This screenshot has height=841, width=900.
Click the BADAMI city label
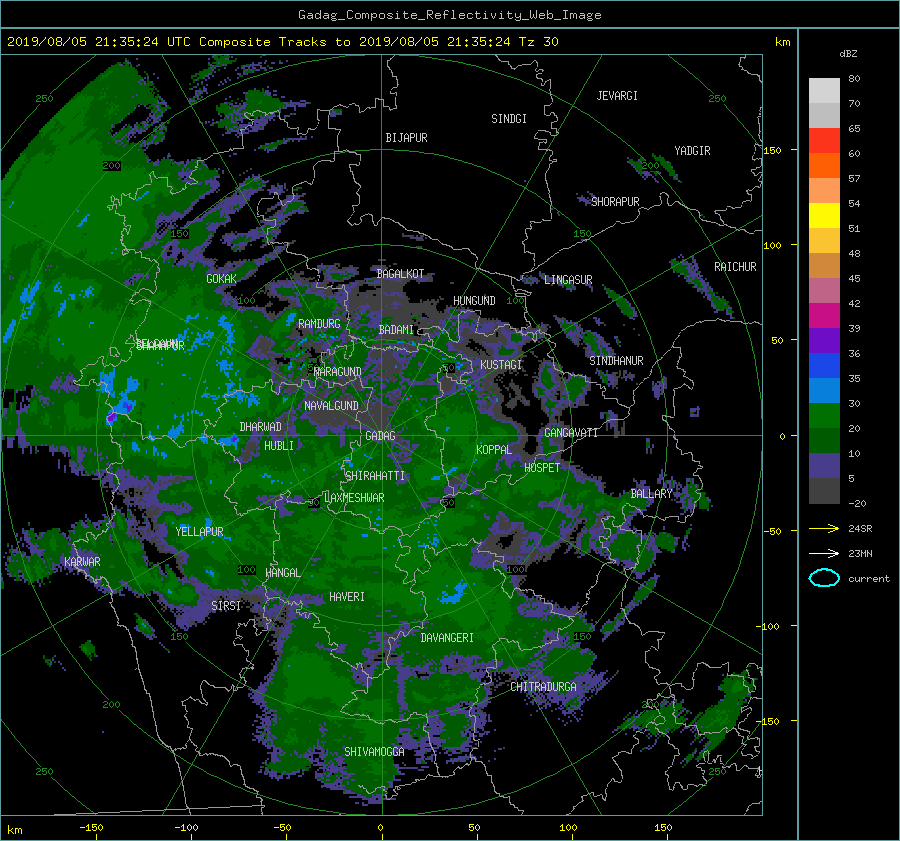396,330
